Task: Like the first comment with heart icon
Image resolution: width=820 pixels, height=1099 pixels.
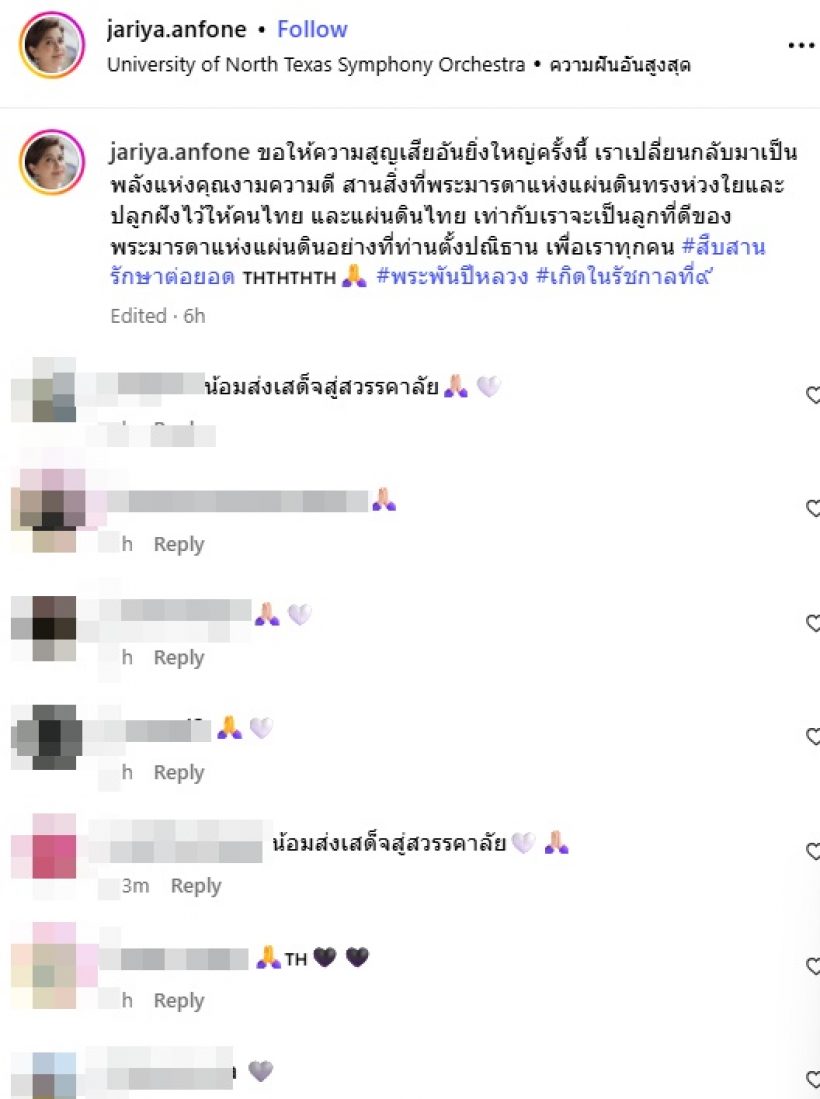Action: (812, 395)
